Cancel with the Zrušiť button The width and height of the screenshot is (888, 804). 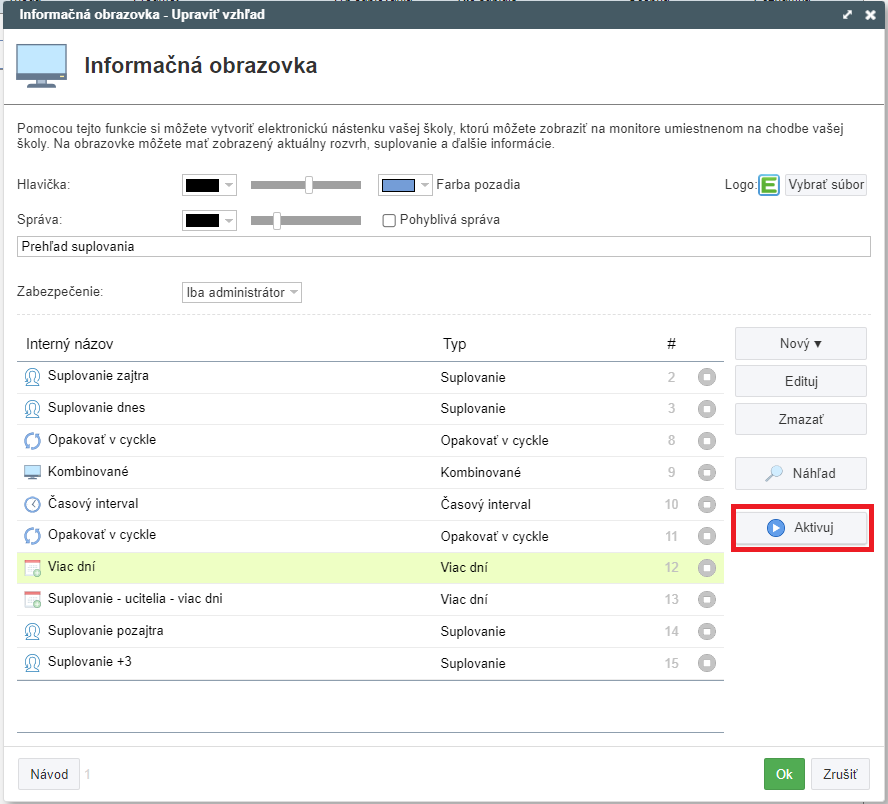(840, 774)
